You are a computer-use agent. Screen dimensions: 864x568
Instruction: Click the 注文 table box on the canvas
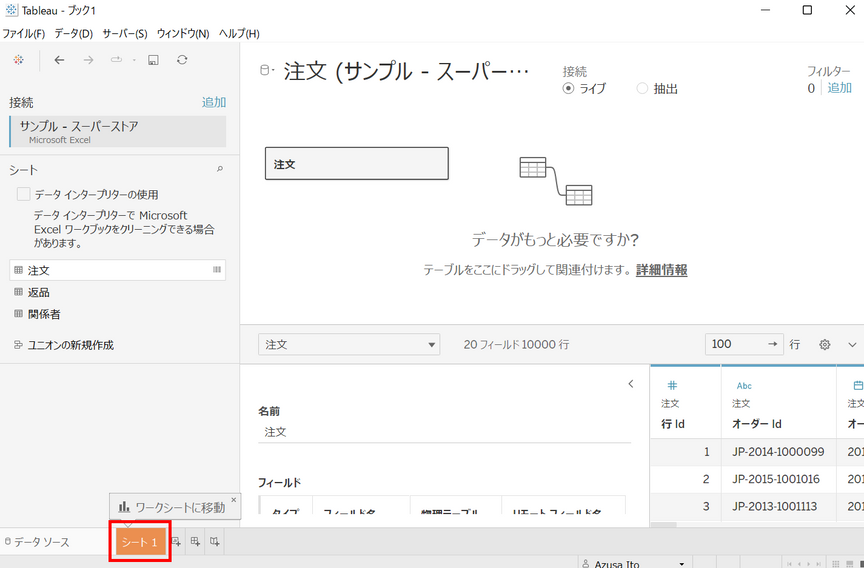(357, 164)
